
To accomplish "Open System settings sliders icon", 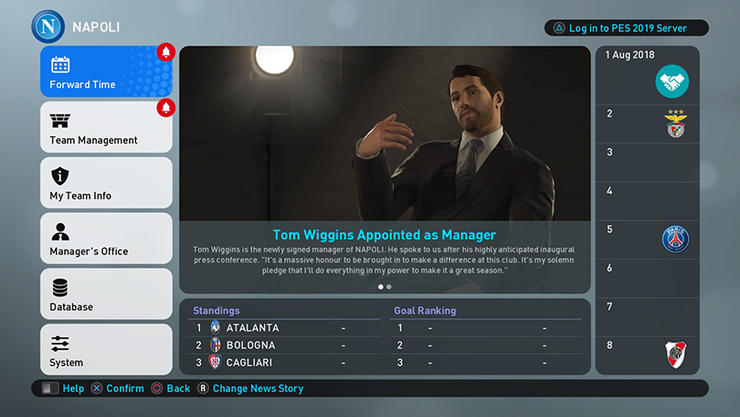I will coord(60,343).
